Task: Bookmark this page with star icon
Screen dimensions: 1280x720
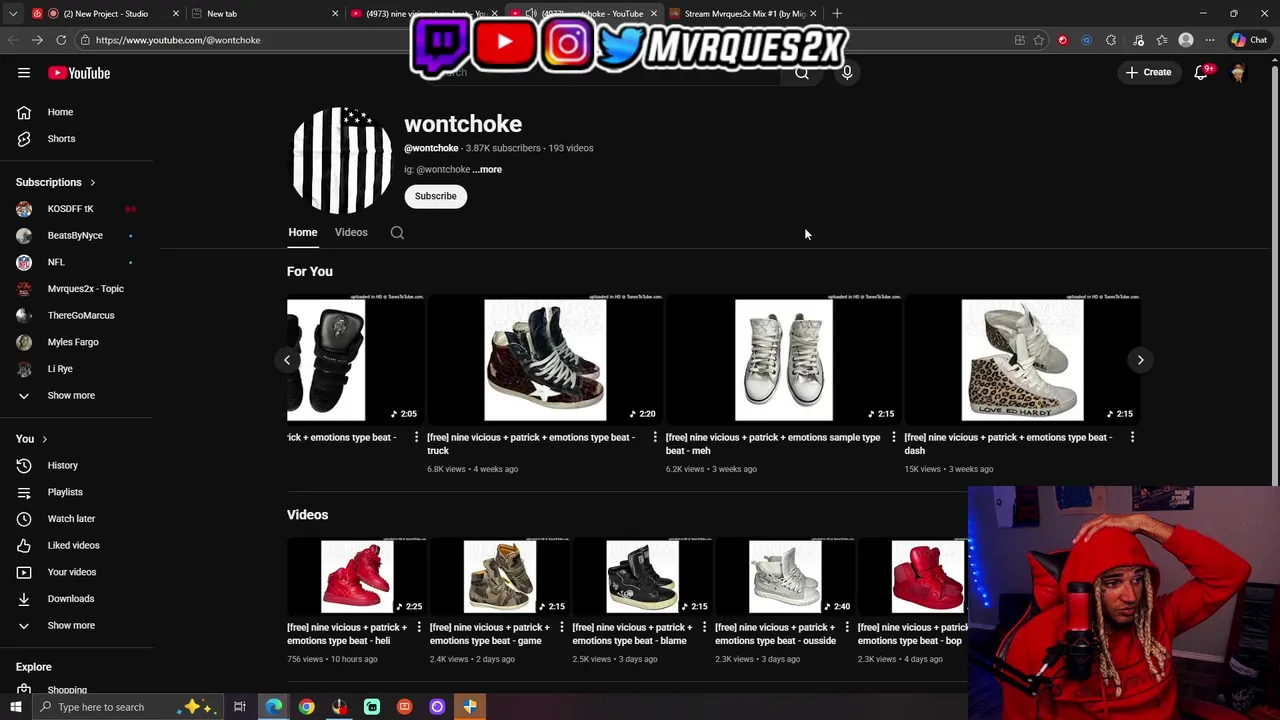Action: click(1039, 40)
